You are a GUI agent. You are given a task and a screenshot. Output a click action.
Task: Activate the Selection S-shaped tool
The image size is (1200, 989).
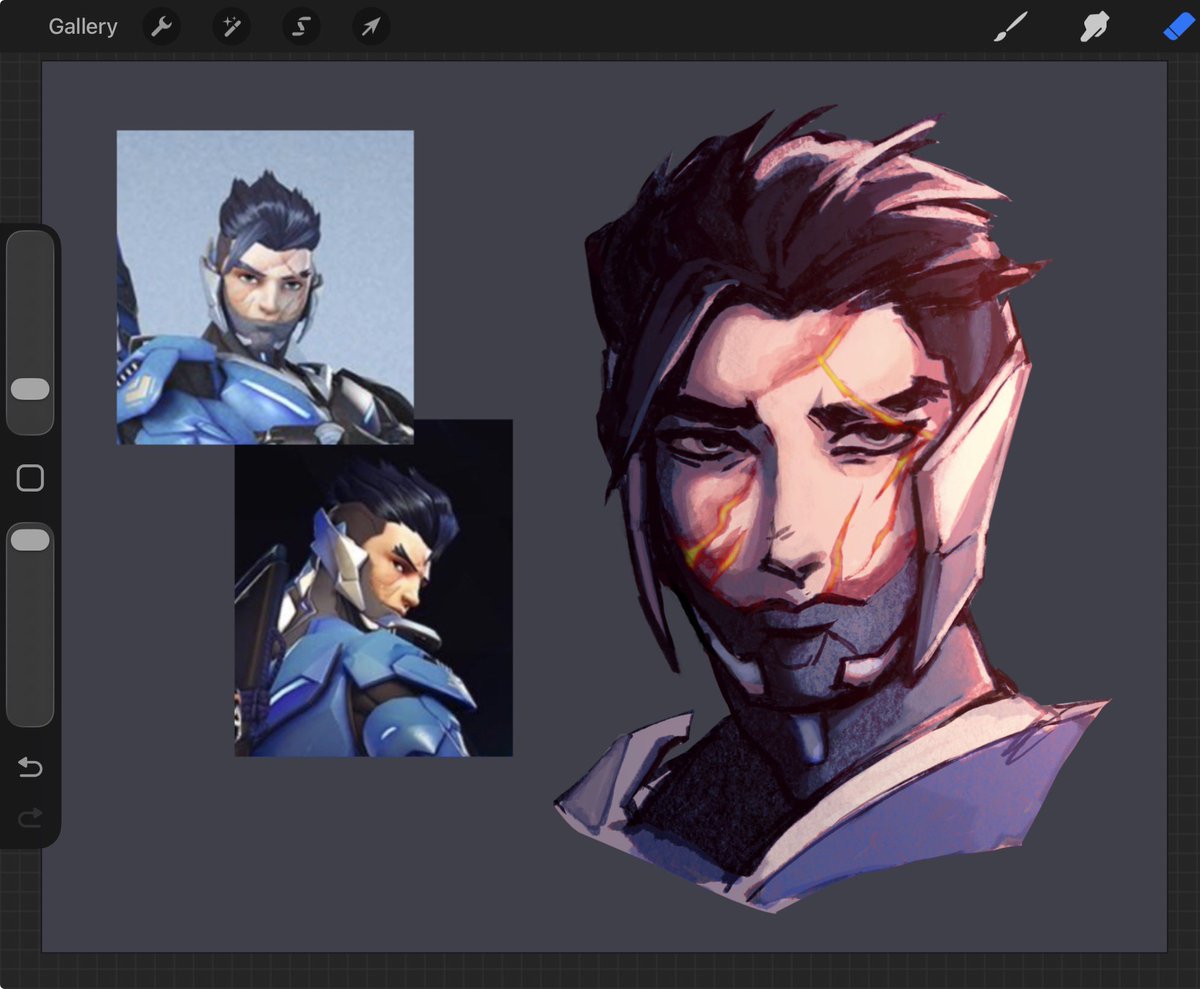pos(301,27)
